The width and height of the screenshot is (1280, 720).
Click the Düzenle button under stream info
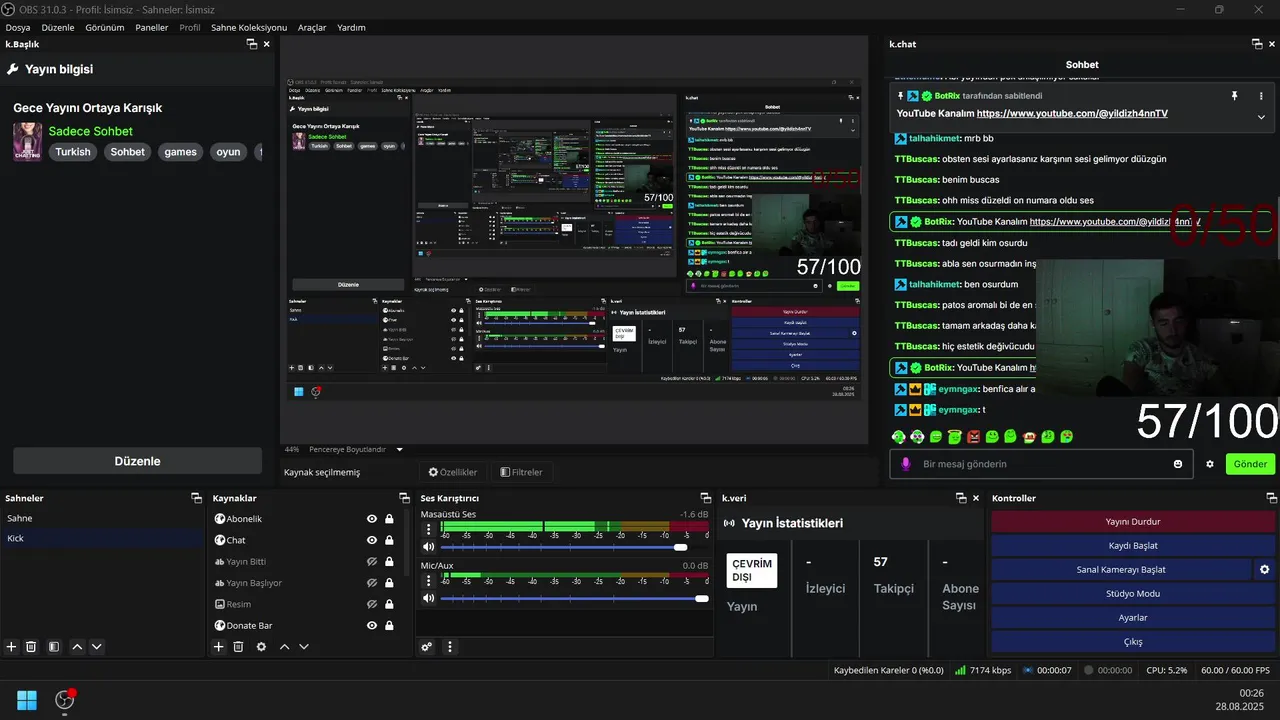click(x=137, y=461)
